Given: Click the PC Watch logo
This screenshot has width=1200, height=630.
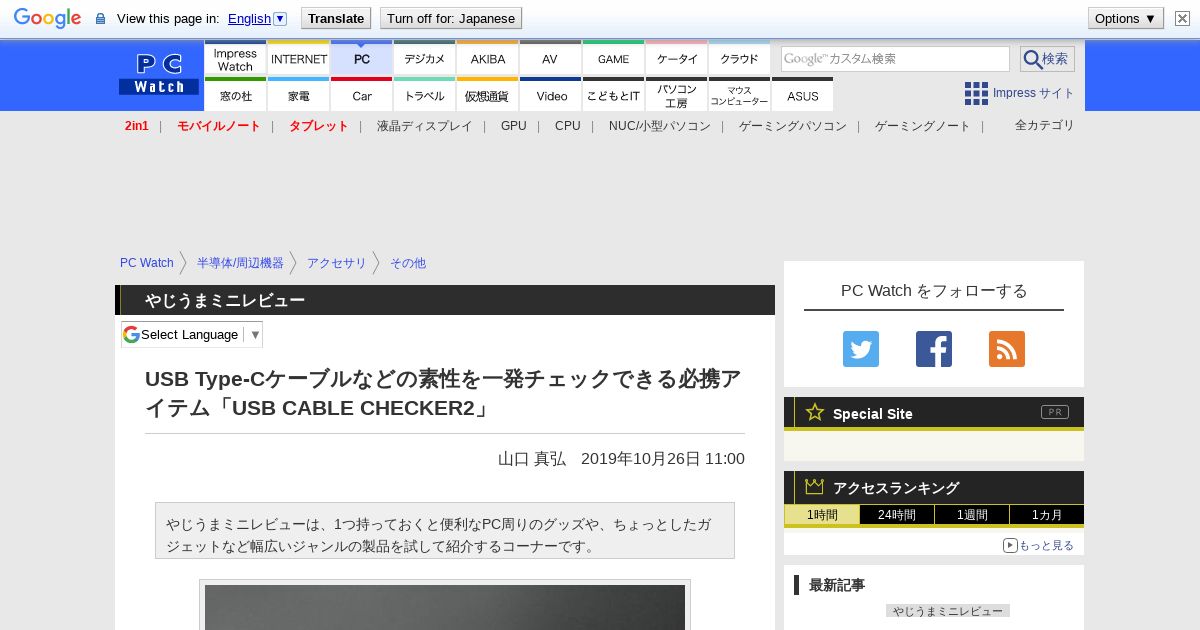Looking at the screenshot, I should pos(159,74).
